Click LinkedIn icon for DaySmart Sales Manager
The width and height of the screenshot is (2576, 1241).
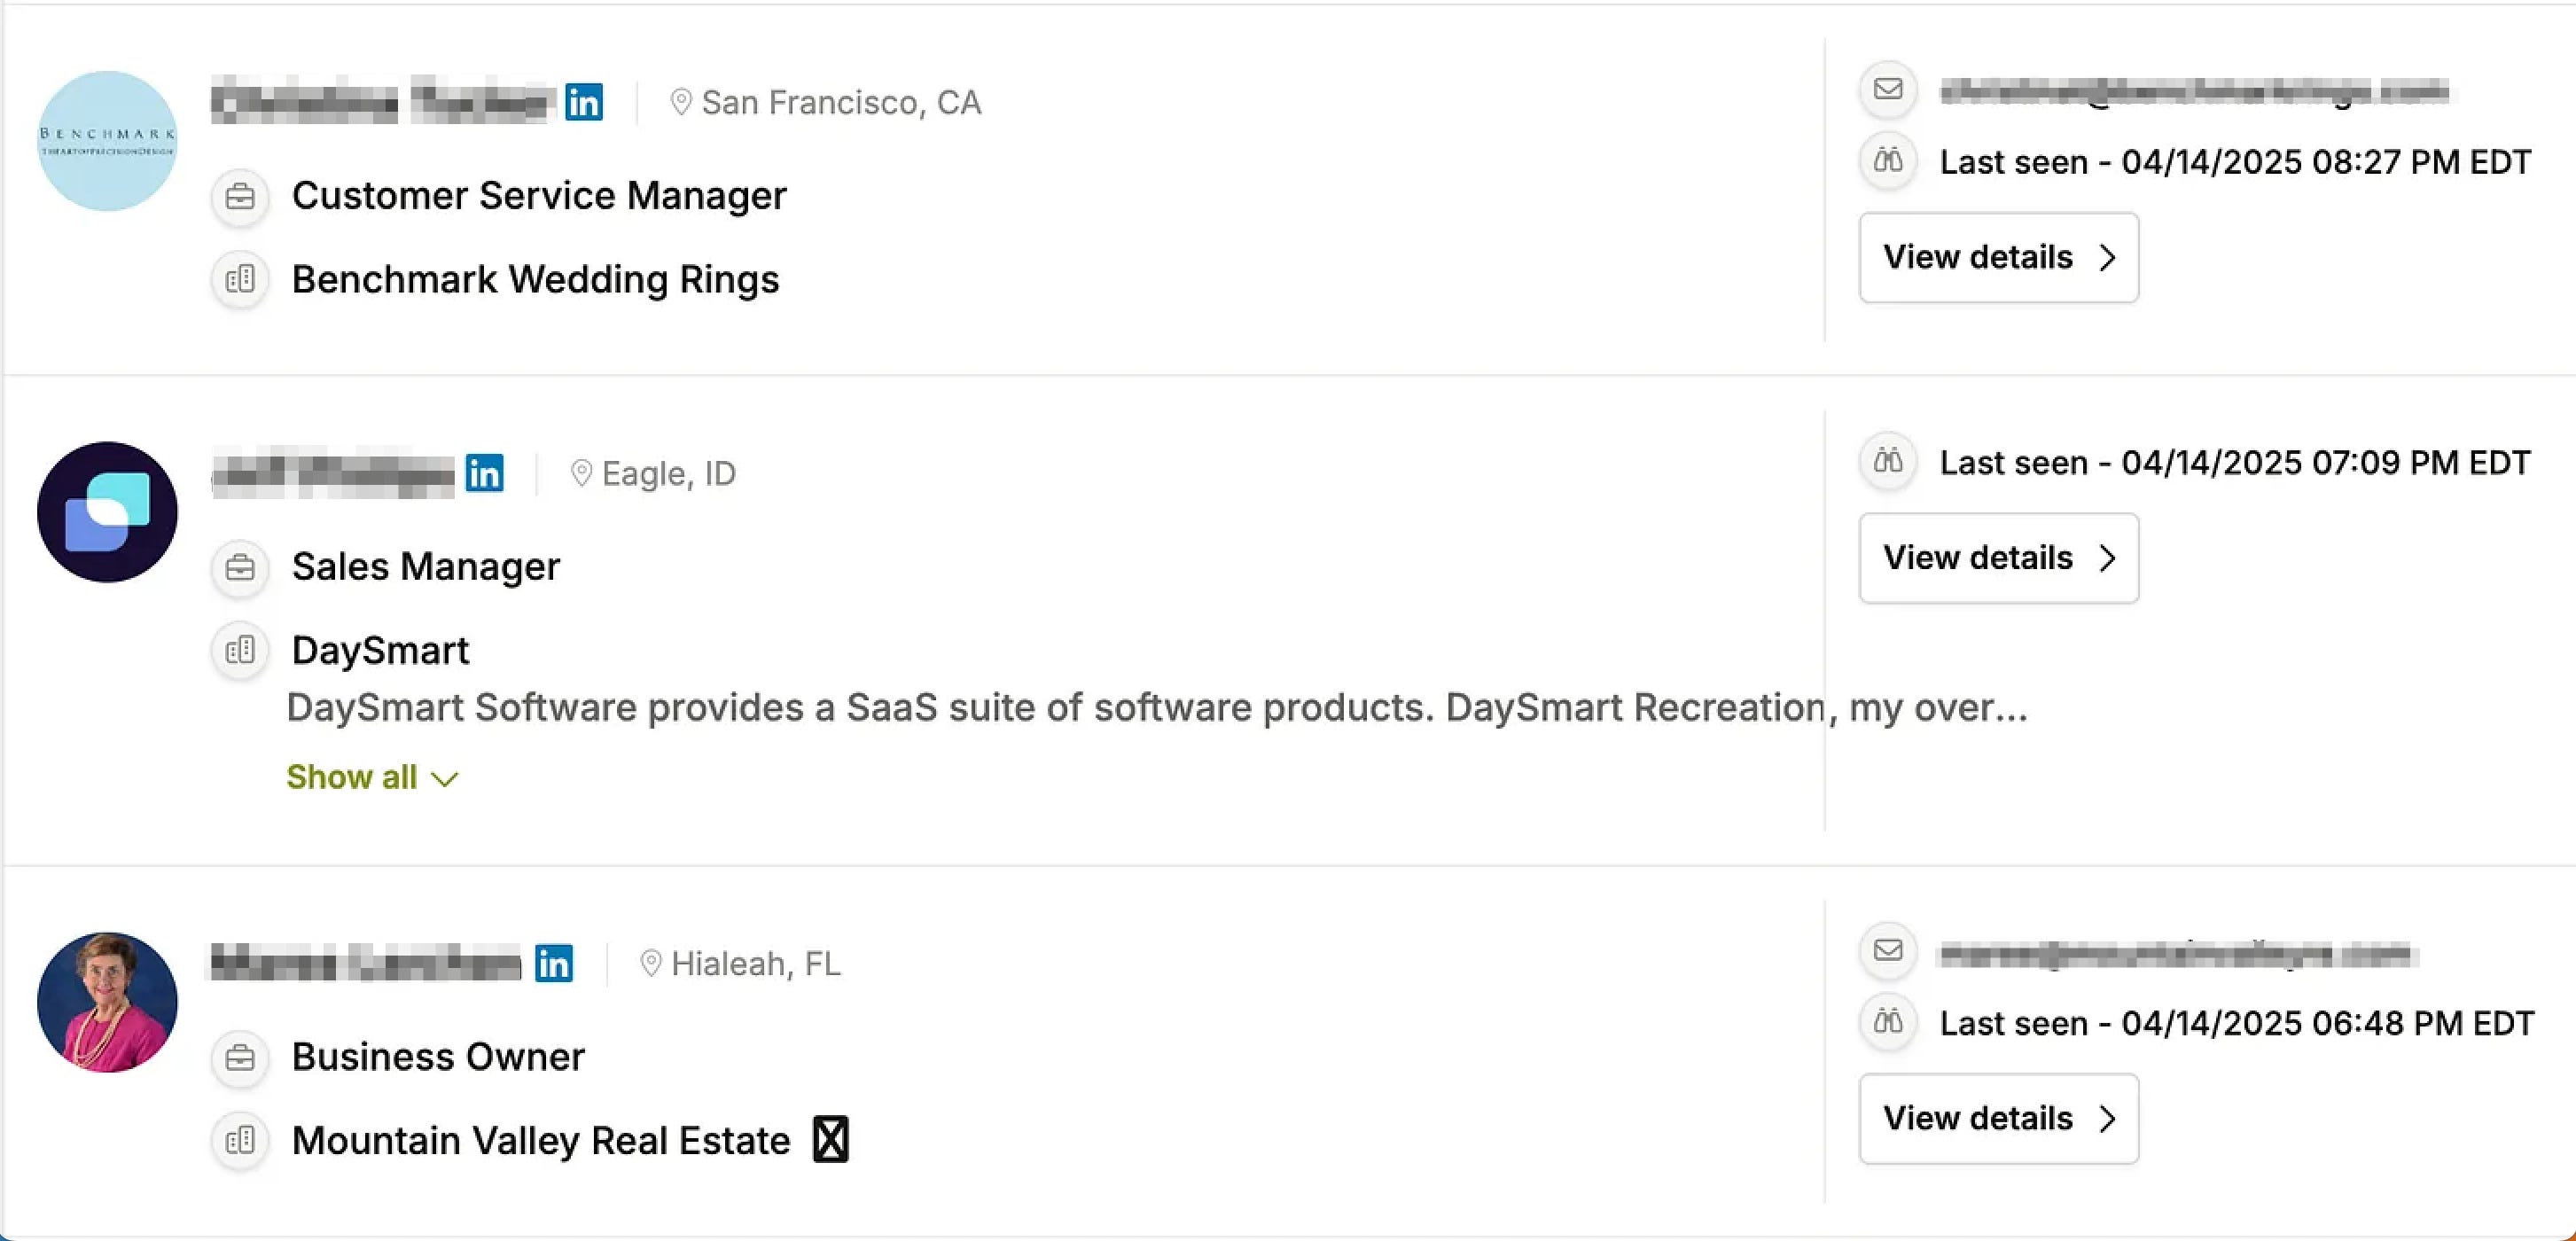[x=485, y=473]
